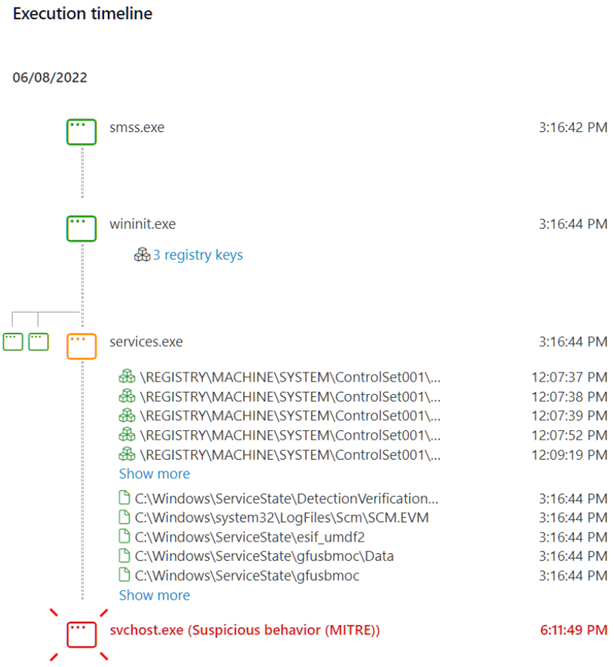Click registry icon for 12:07:39 PM entry

coord(127,415)
